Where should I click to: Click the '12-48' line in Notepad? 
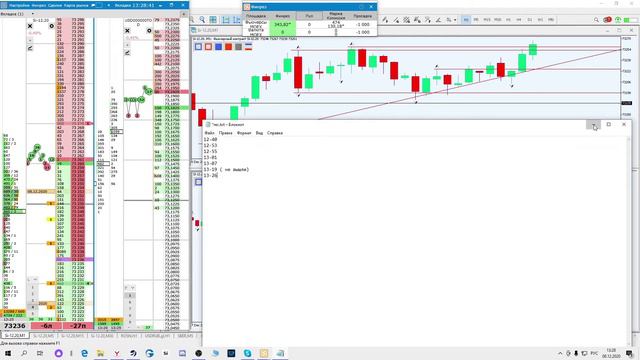click(210, 139)
